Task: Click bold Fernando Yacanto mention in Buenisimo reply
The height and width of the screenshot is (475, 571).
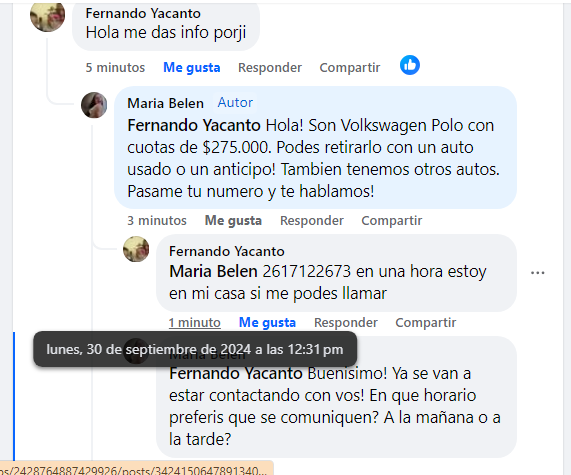Action: point(236,373)
